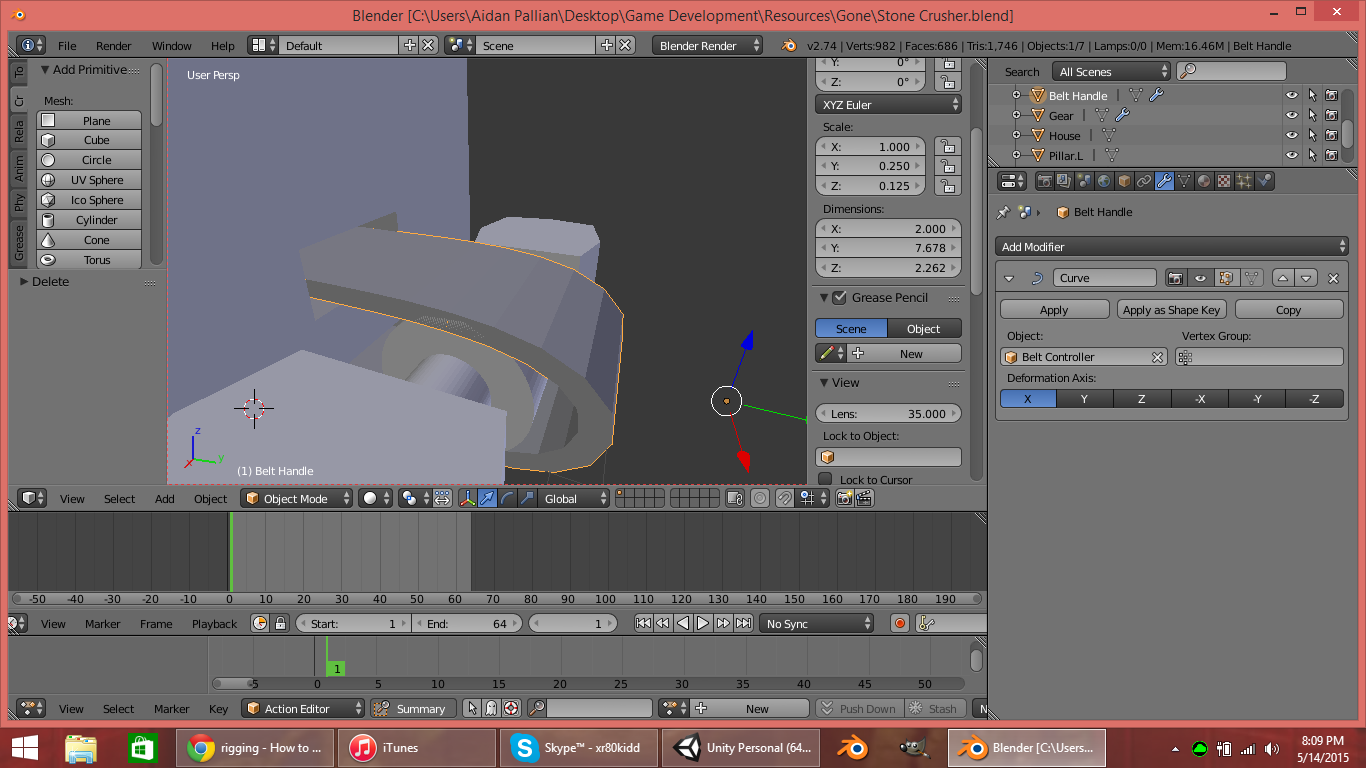
Task: Click the OpenGL render image camera icon
Action: 844,498
